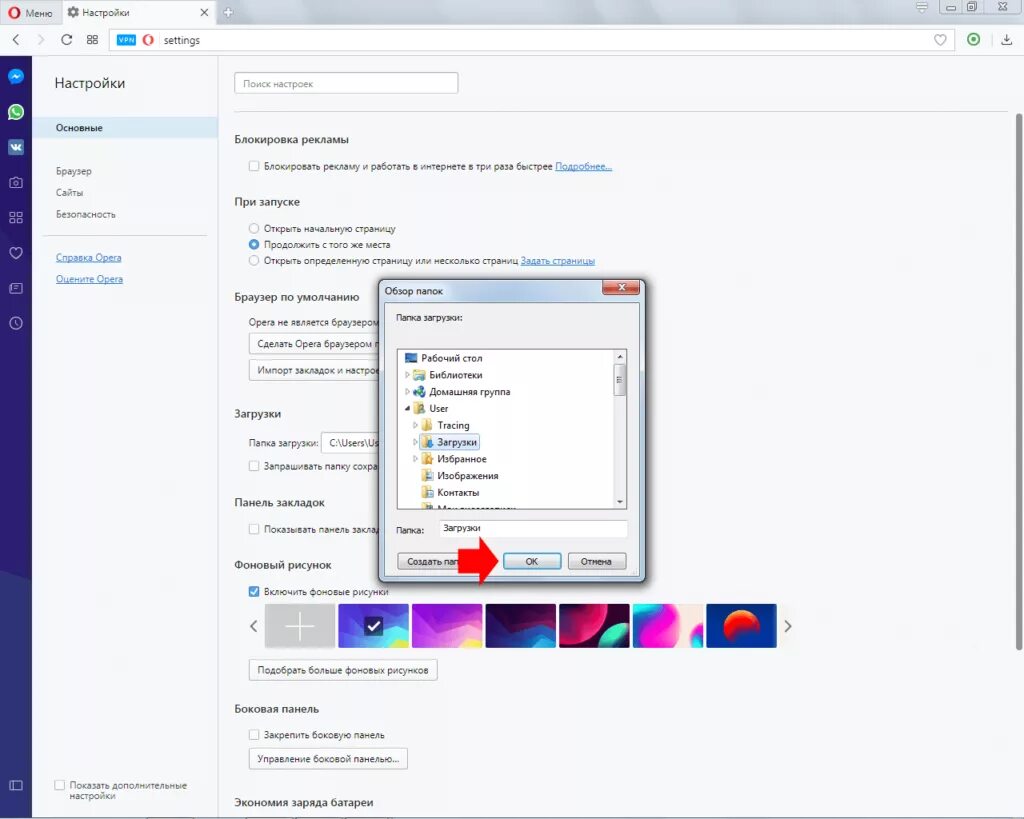Toggle Показывать панель закладок checkbox
The height and width of the screenshot is (819, 1024).
(254, 529)
